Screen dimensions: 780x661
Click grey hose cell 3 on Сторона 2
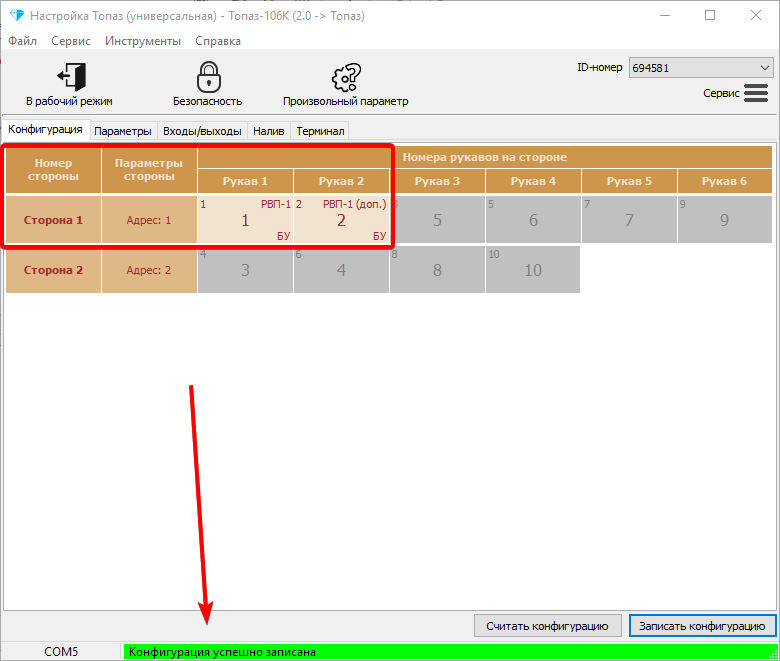pyautogui.click(x=245, y=270)
